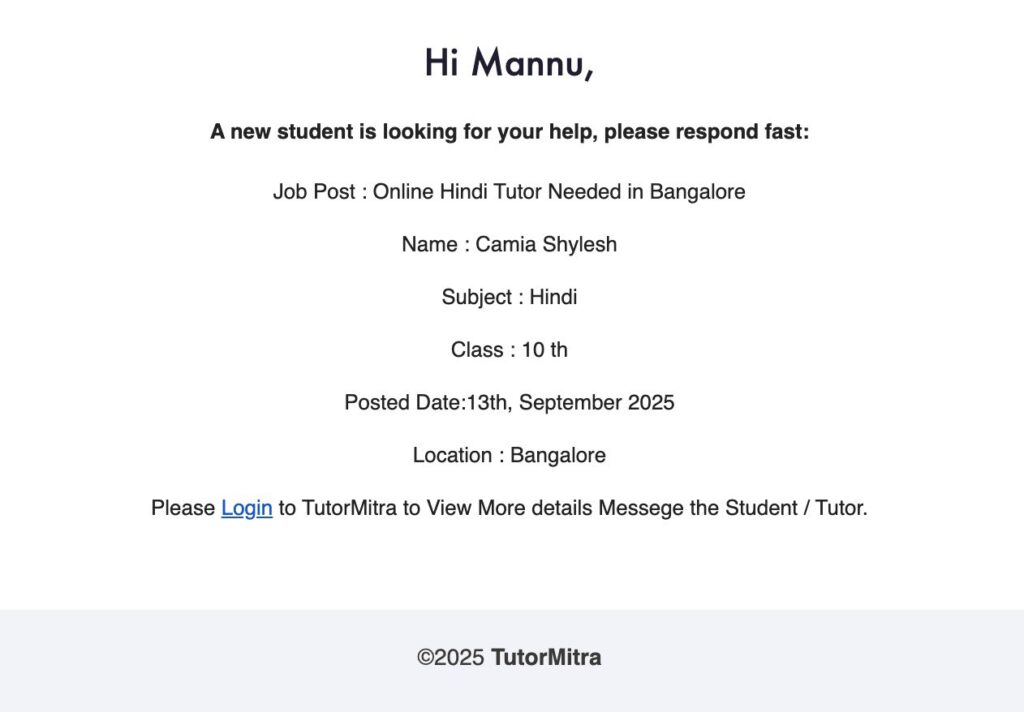This screenshot has height=712, width=1024.
Task: Click the subject value Hindi
Action: 553,297
